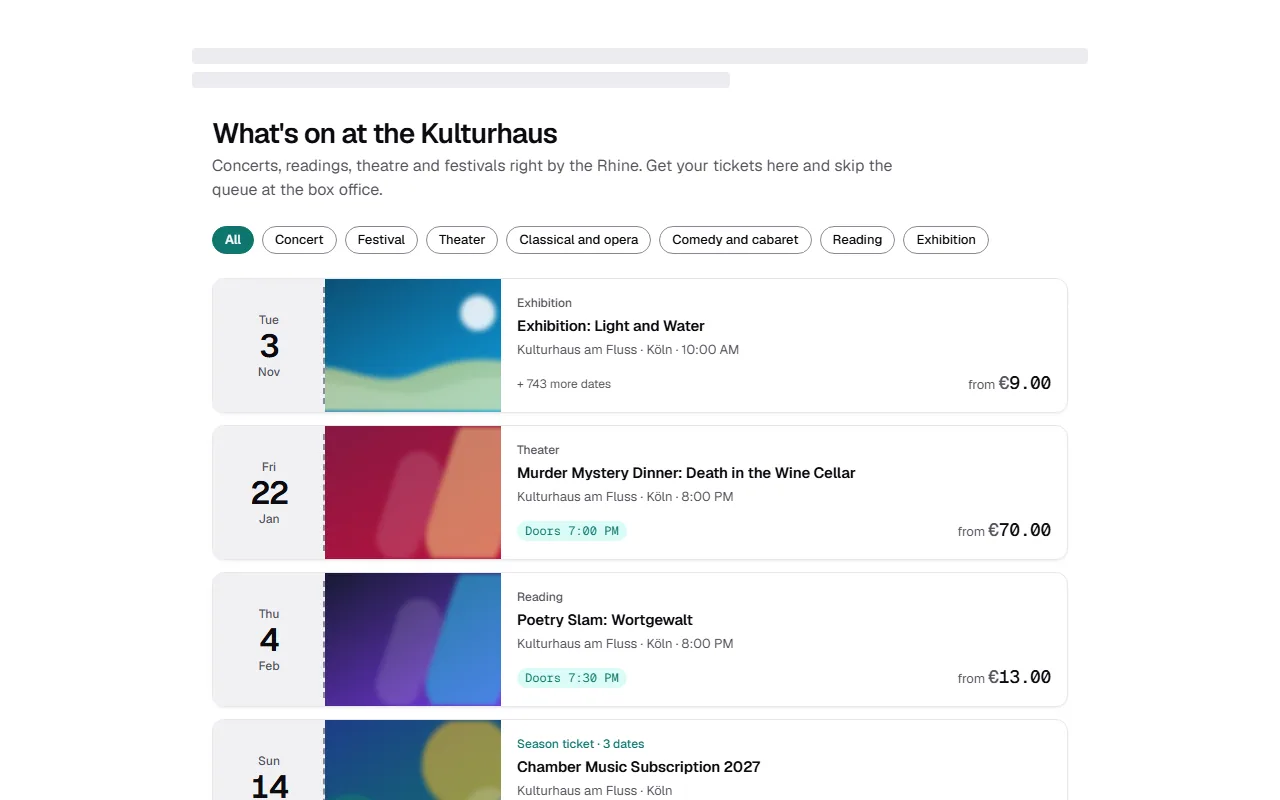Show only Exhibition events in filter bar

(x=946, y=240)
